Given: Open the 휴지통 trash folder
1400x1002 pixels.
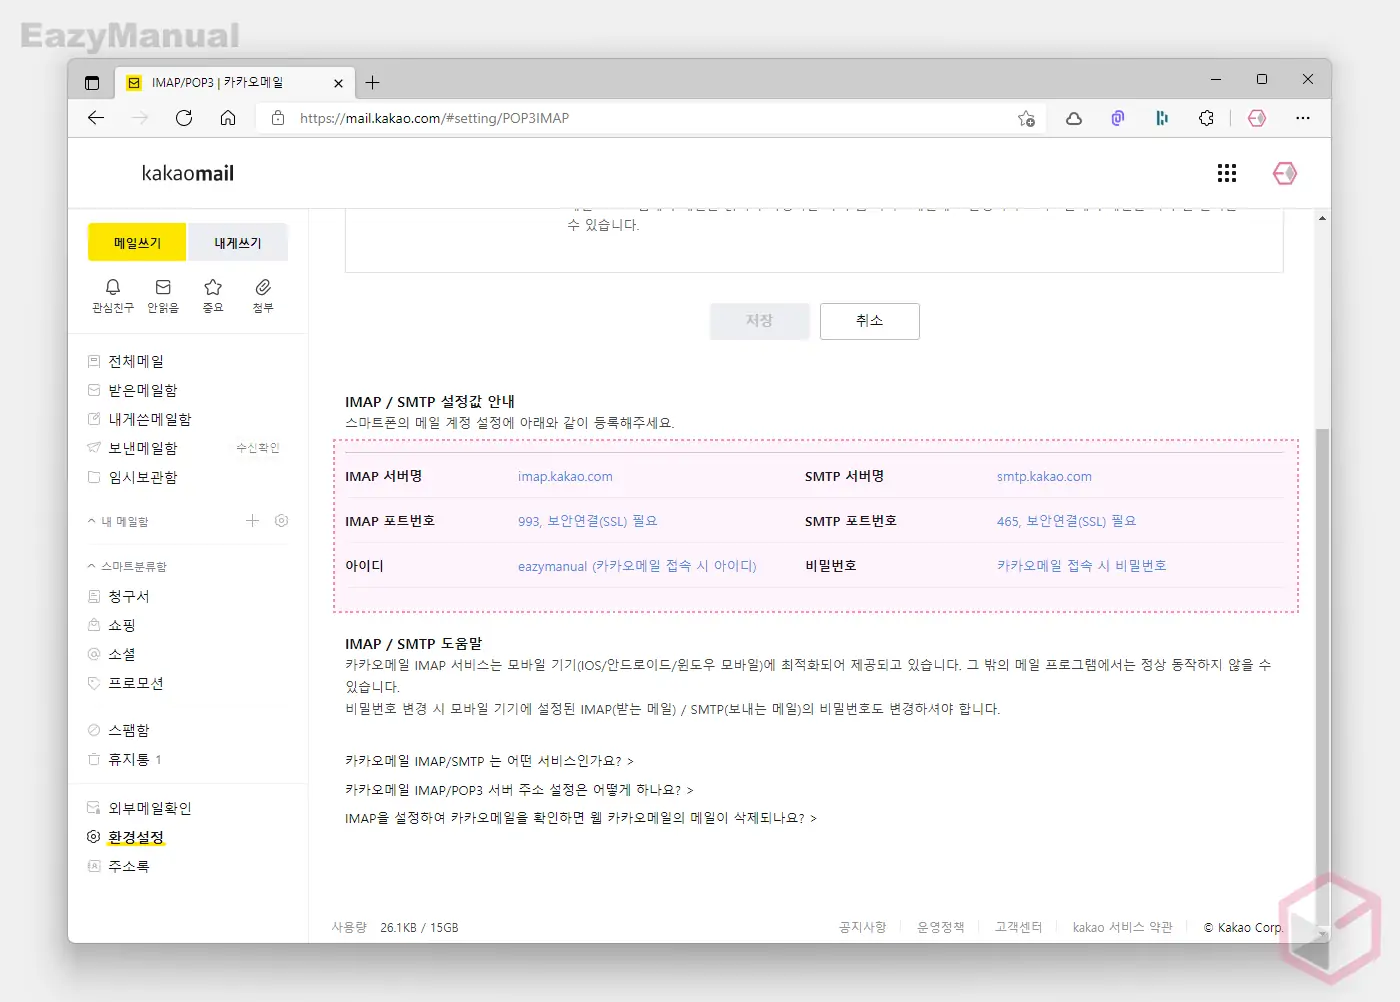Looking at the screenshot, I should pos(129,759).
